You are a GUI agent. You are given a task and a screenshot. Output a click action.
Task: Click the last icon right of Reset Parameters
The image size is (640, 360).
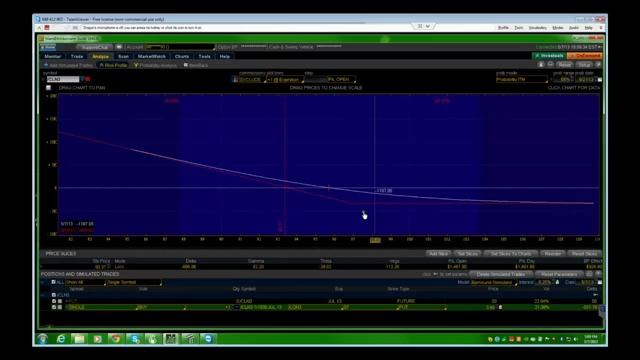coord(598,274)
